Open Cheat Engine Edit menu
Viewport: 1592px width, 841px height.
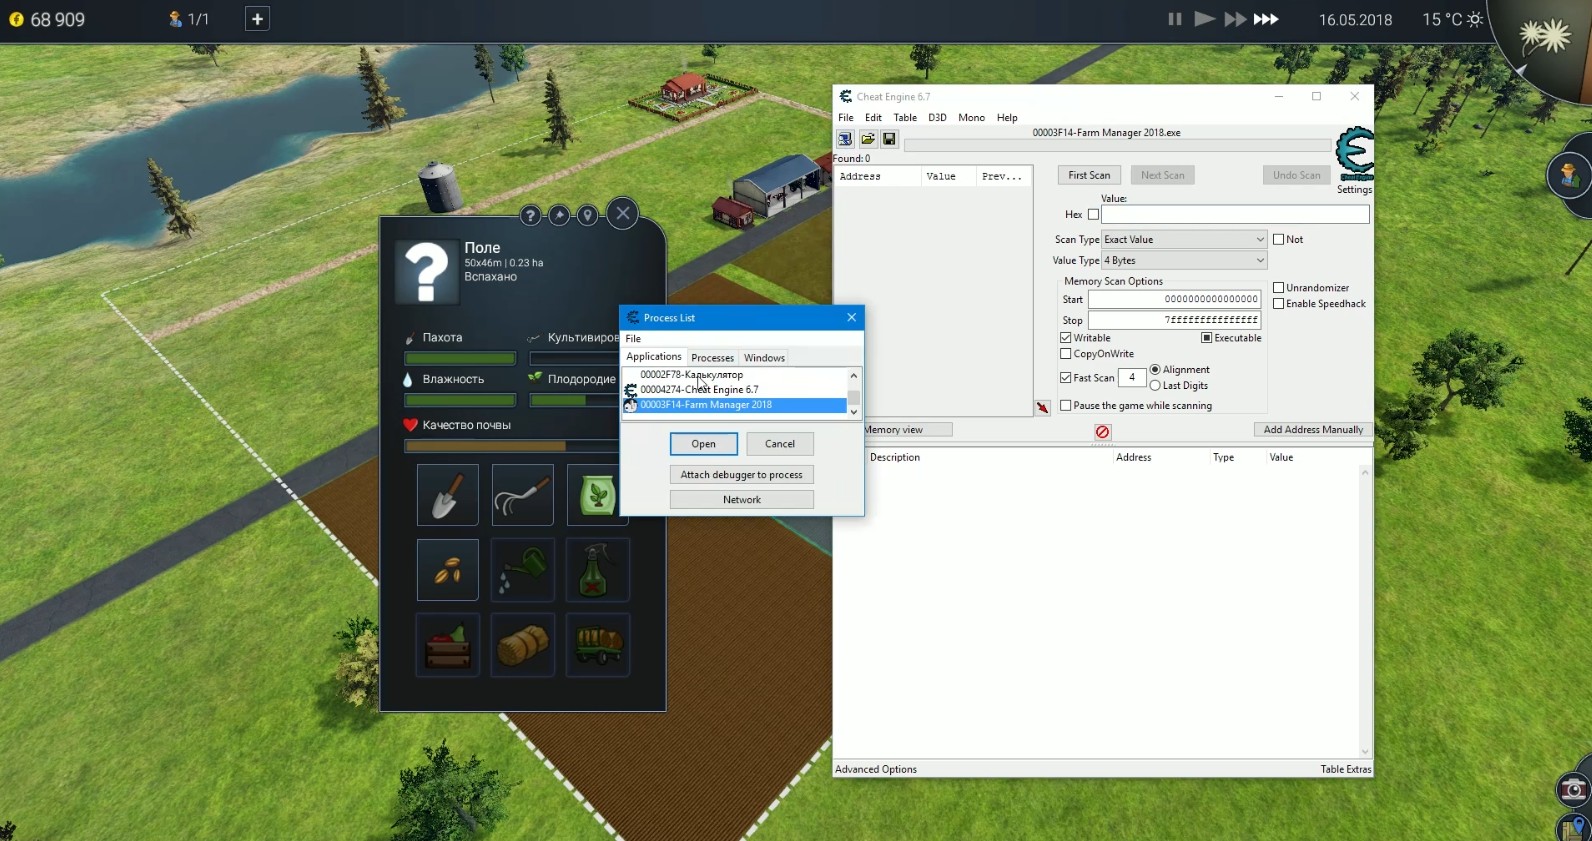coord(873,118)
